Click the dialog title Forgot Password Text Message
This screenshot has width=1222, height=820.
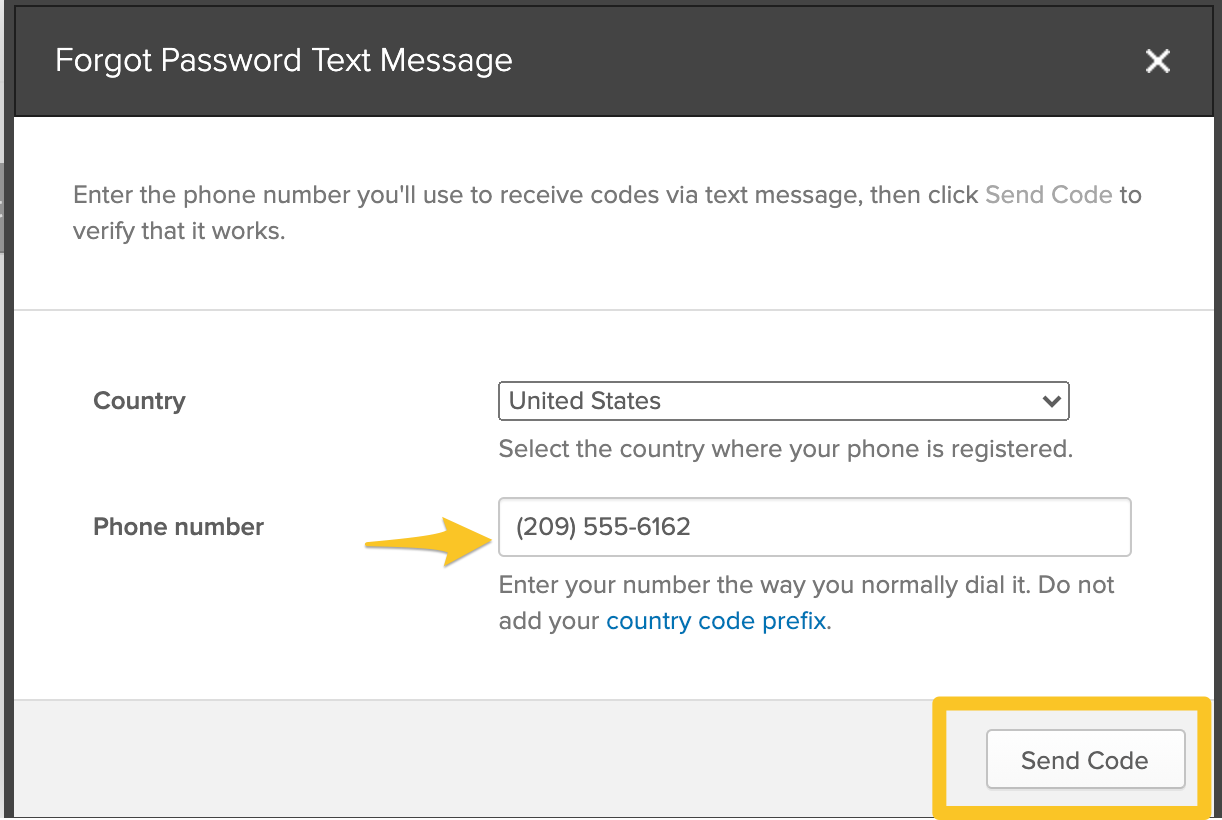283,61
